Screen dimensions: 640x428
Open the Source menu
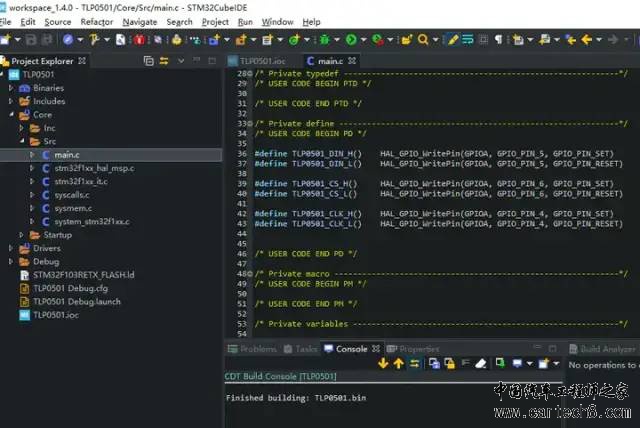tap(58, 22)
